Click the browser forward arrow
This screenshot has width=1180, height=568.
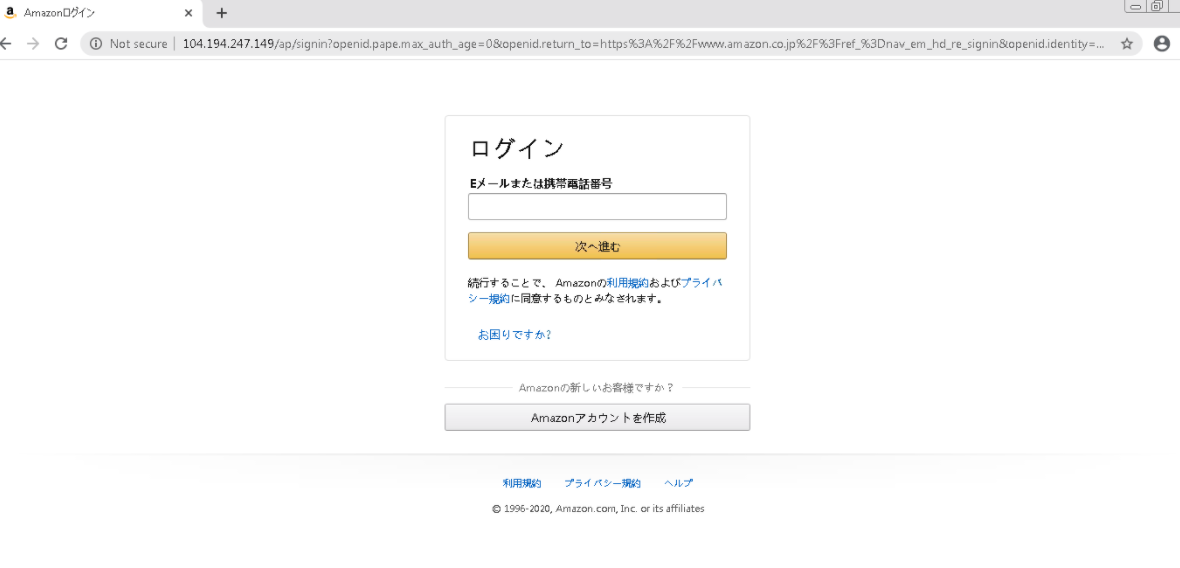click(x=32, y=44)
